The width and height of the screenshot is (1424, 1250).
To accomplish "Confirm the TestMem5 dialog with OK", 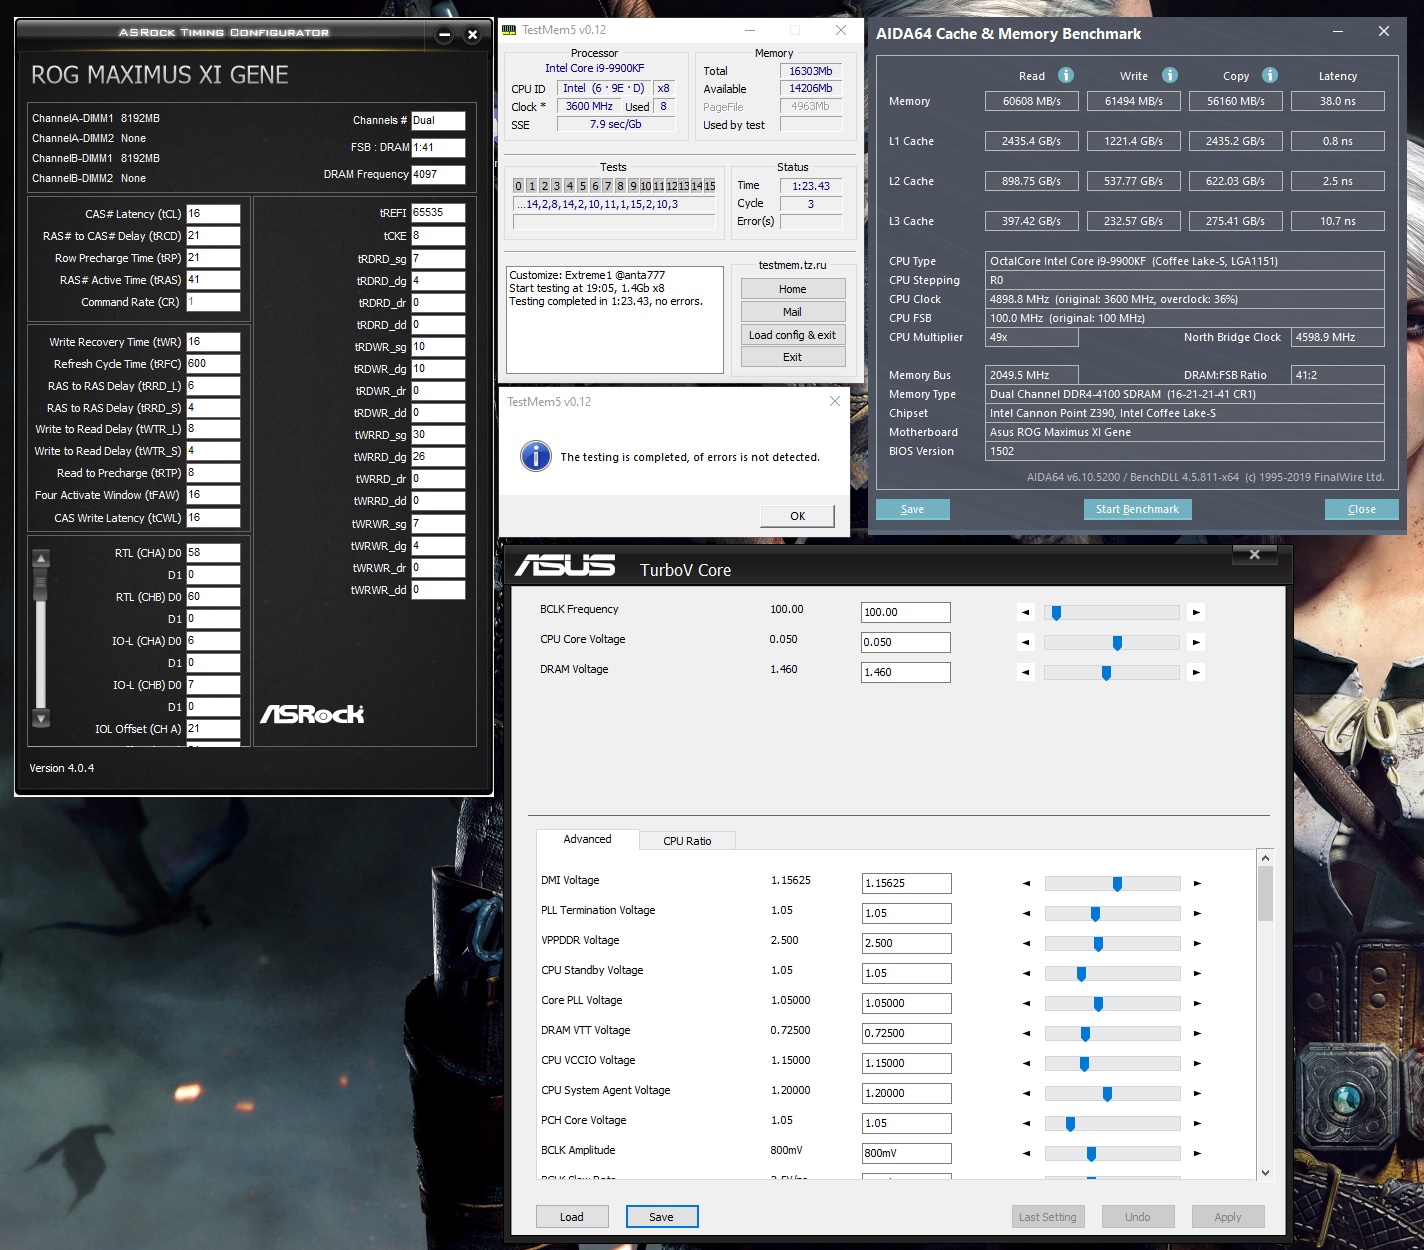I will [x=797, y=516].
